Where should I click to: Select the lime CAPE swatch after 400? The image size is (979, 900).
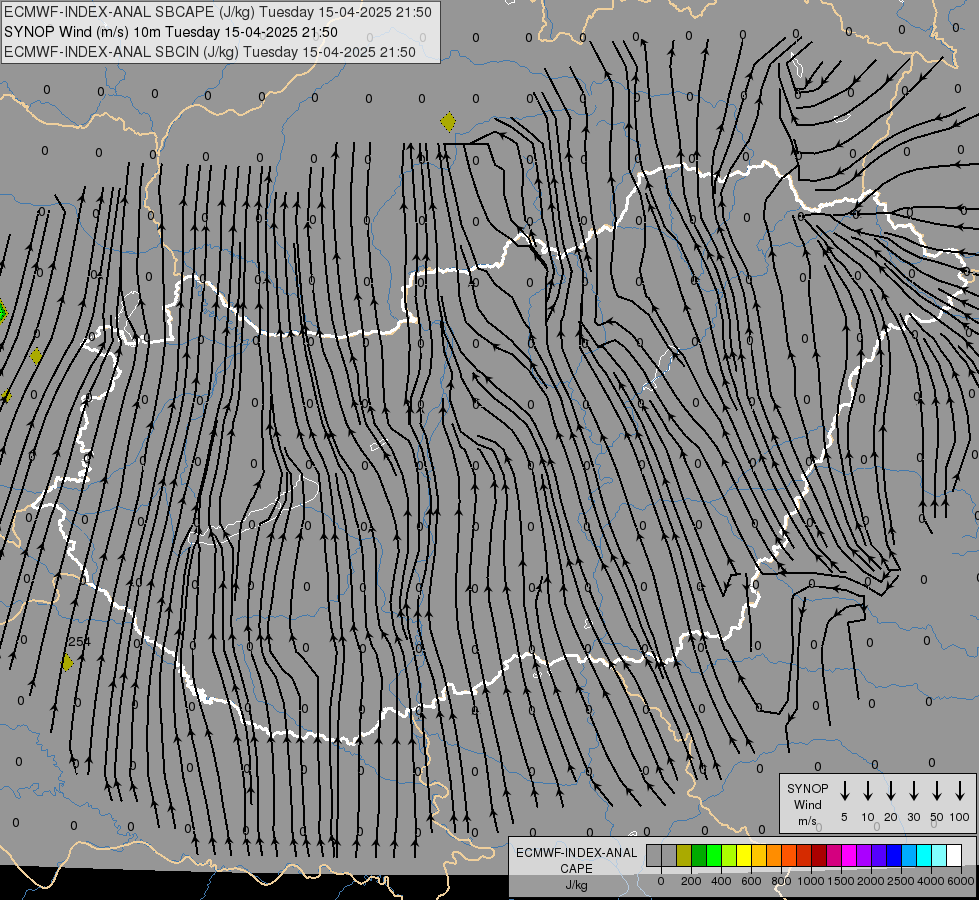pyautogui.click(x=729, y=856)
